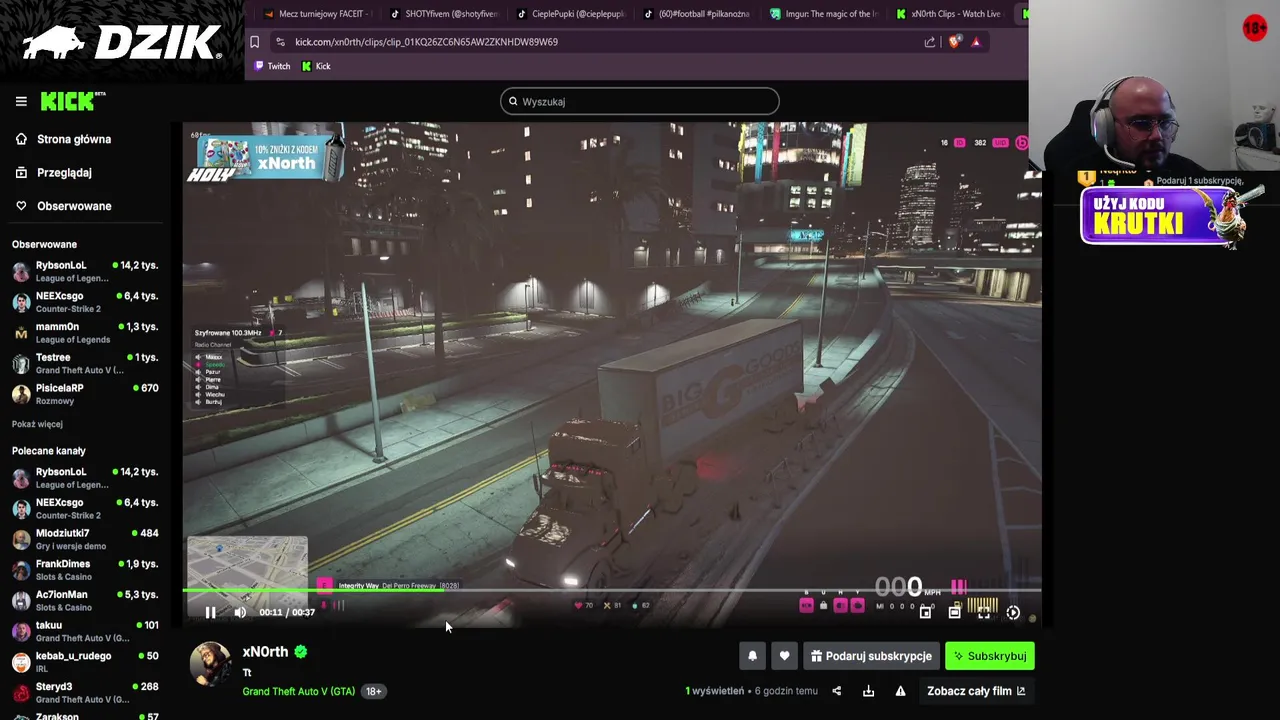The height and width of the screenshot is (720, 1280).
Task: Open Obserwowane in sidebar menu
Action: pyautogui.click(x=64, y=206)
